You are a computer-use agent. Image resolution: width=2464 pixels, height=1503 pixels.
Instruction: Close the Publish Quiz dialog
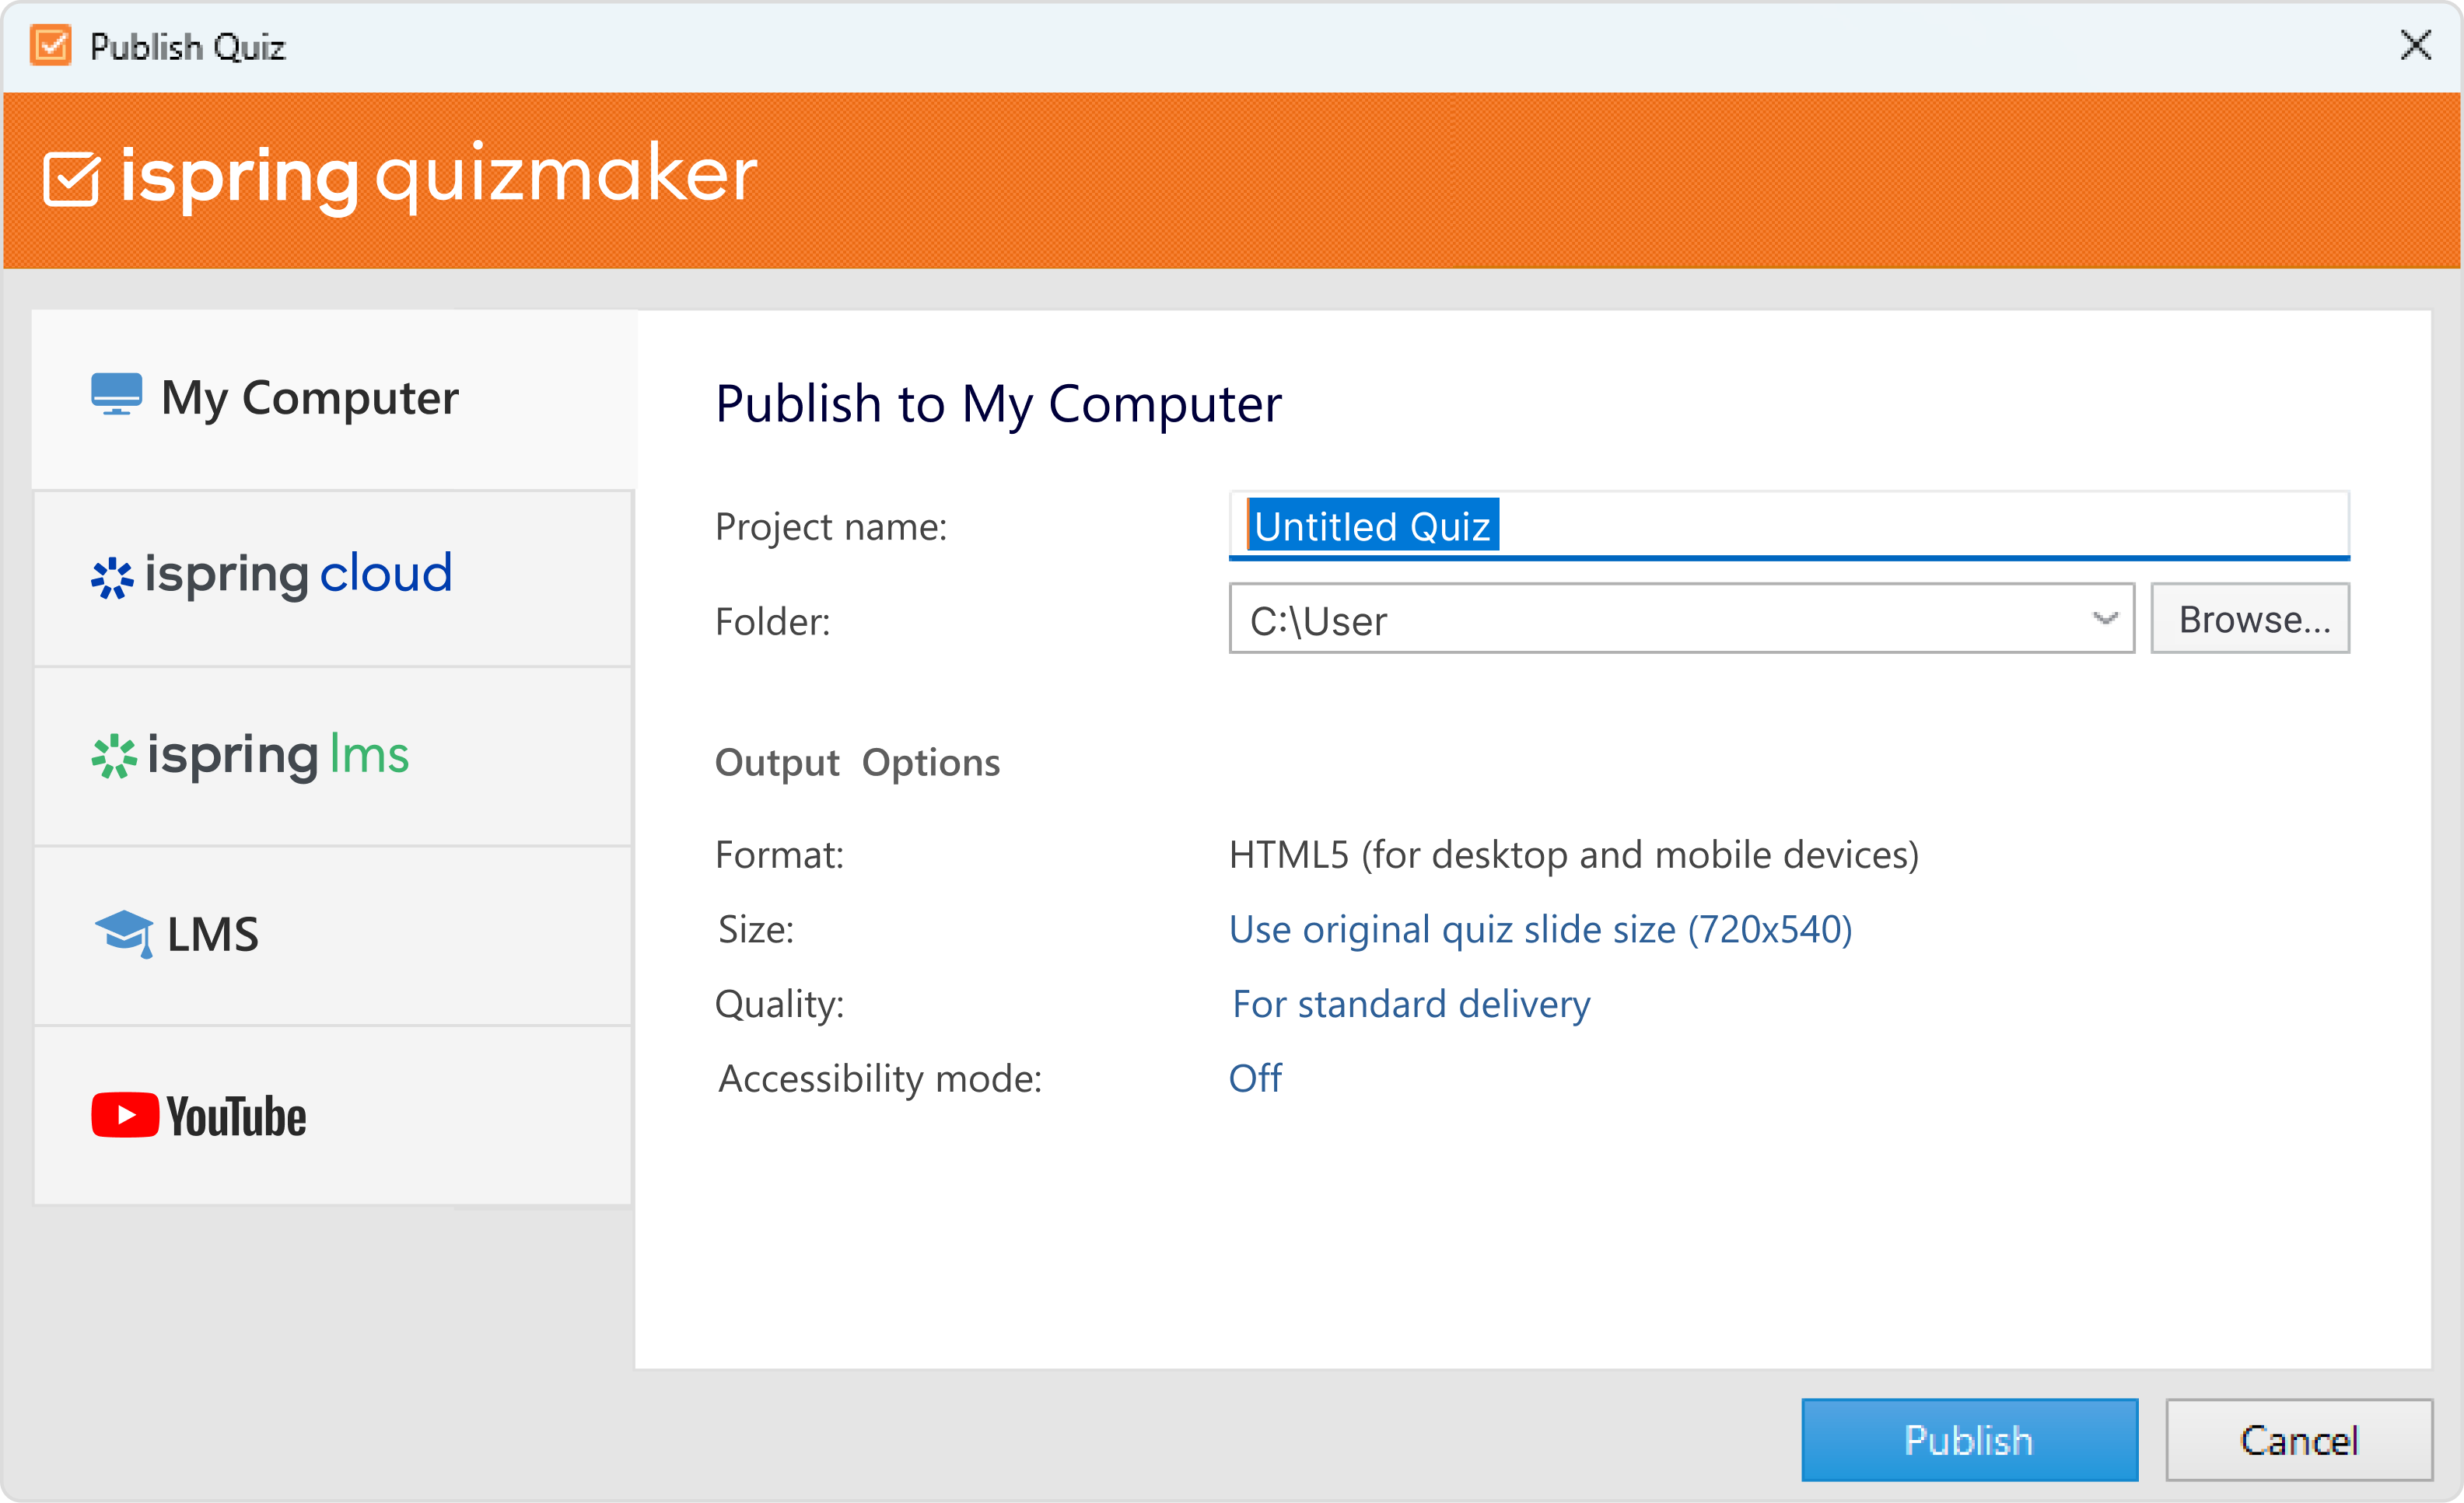pos(2415,45)
